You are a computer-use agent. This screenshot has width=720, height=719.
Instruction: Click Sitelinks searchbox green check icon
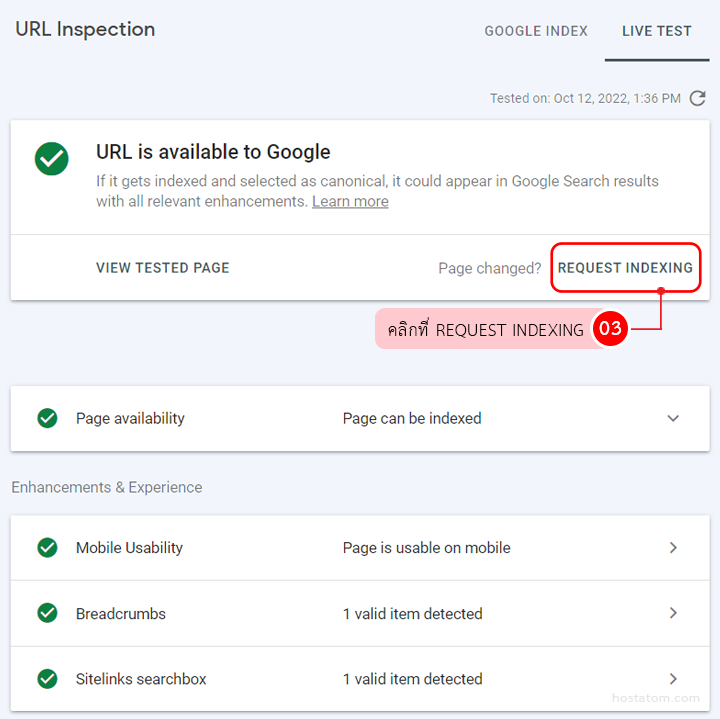47,679
